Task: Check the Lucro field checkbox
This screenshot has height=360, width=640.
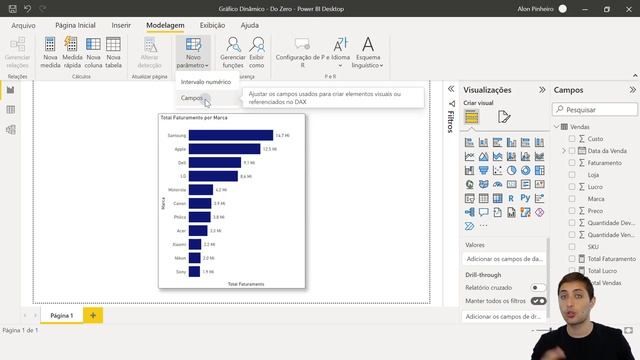Action: [x=572, y=187]
